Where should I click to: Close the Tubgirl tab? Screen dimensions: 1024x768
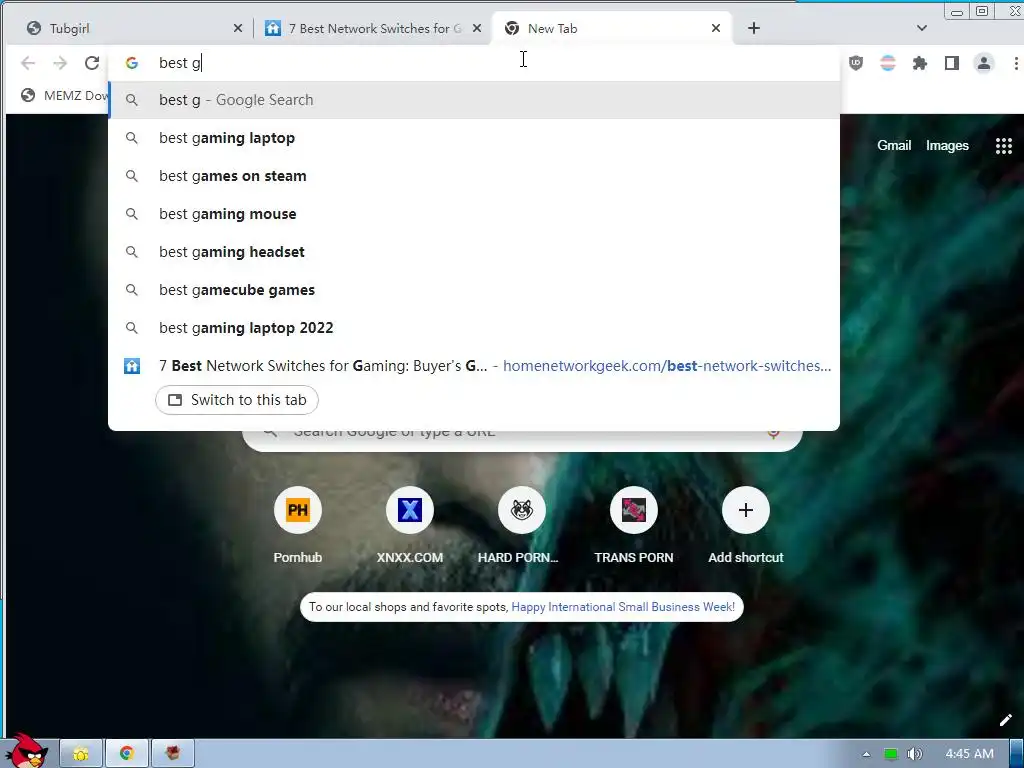(238, 28)
